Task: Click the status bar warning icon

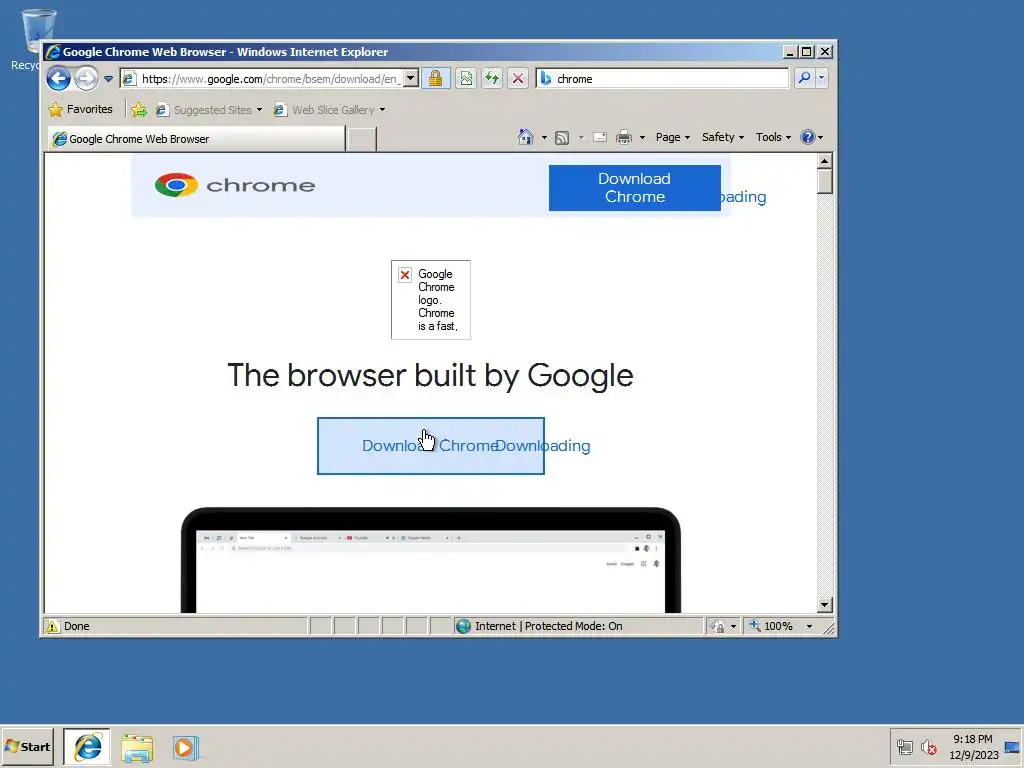Action: click(x=52, y=626)
